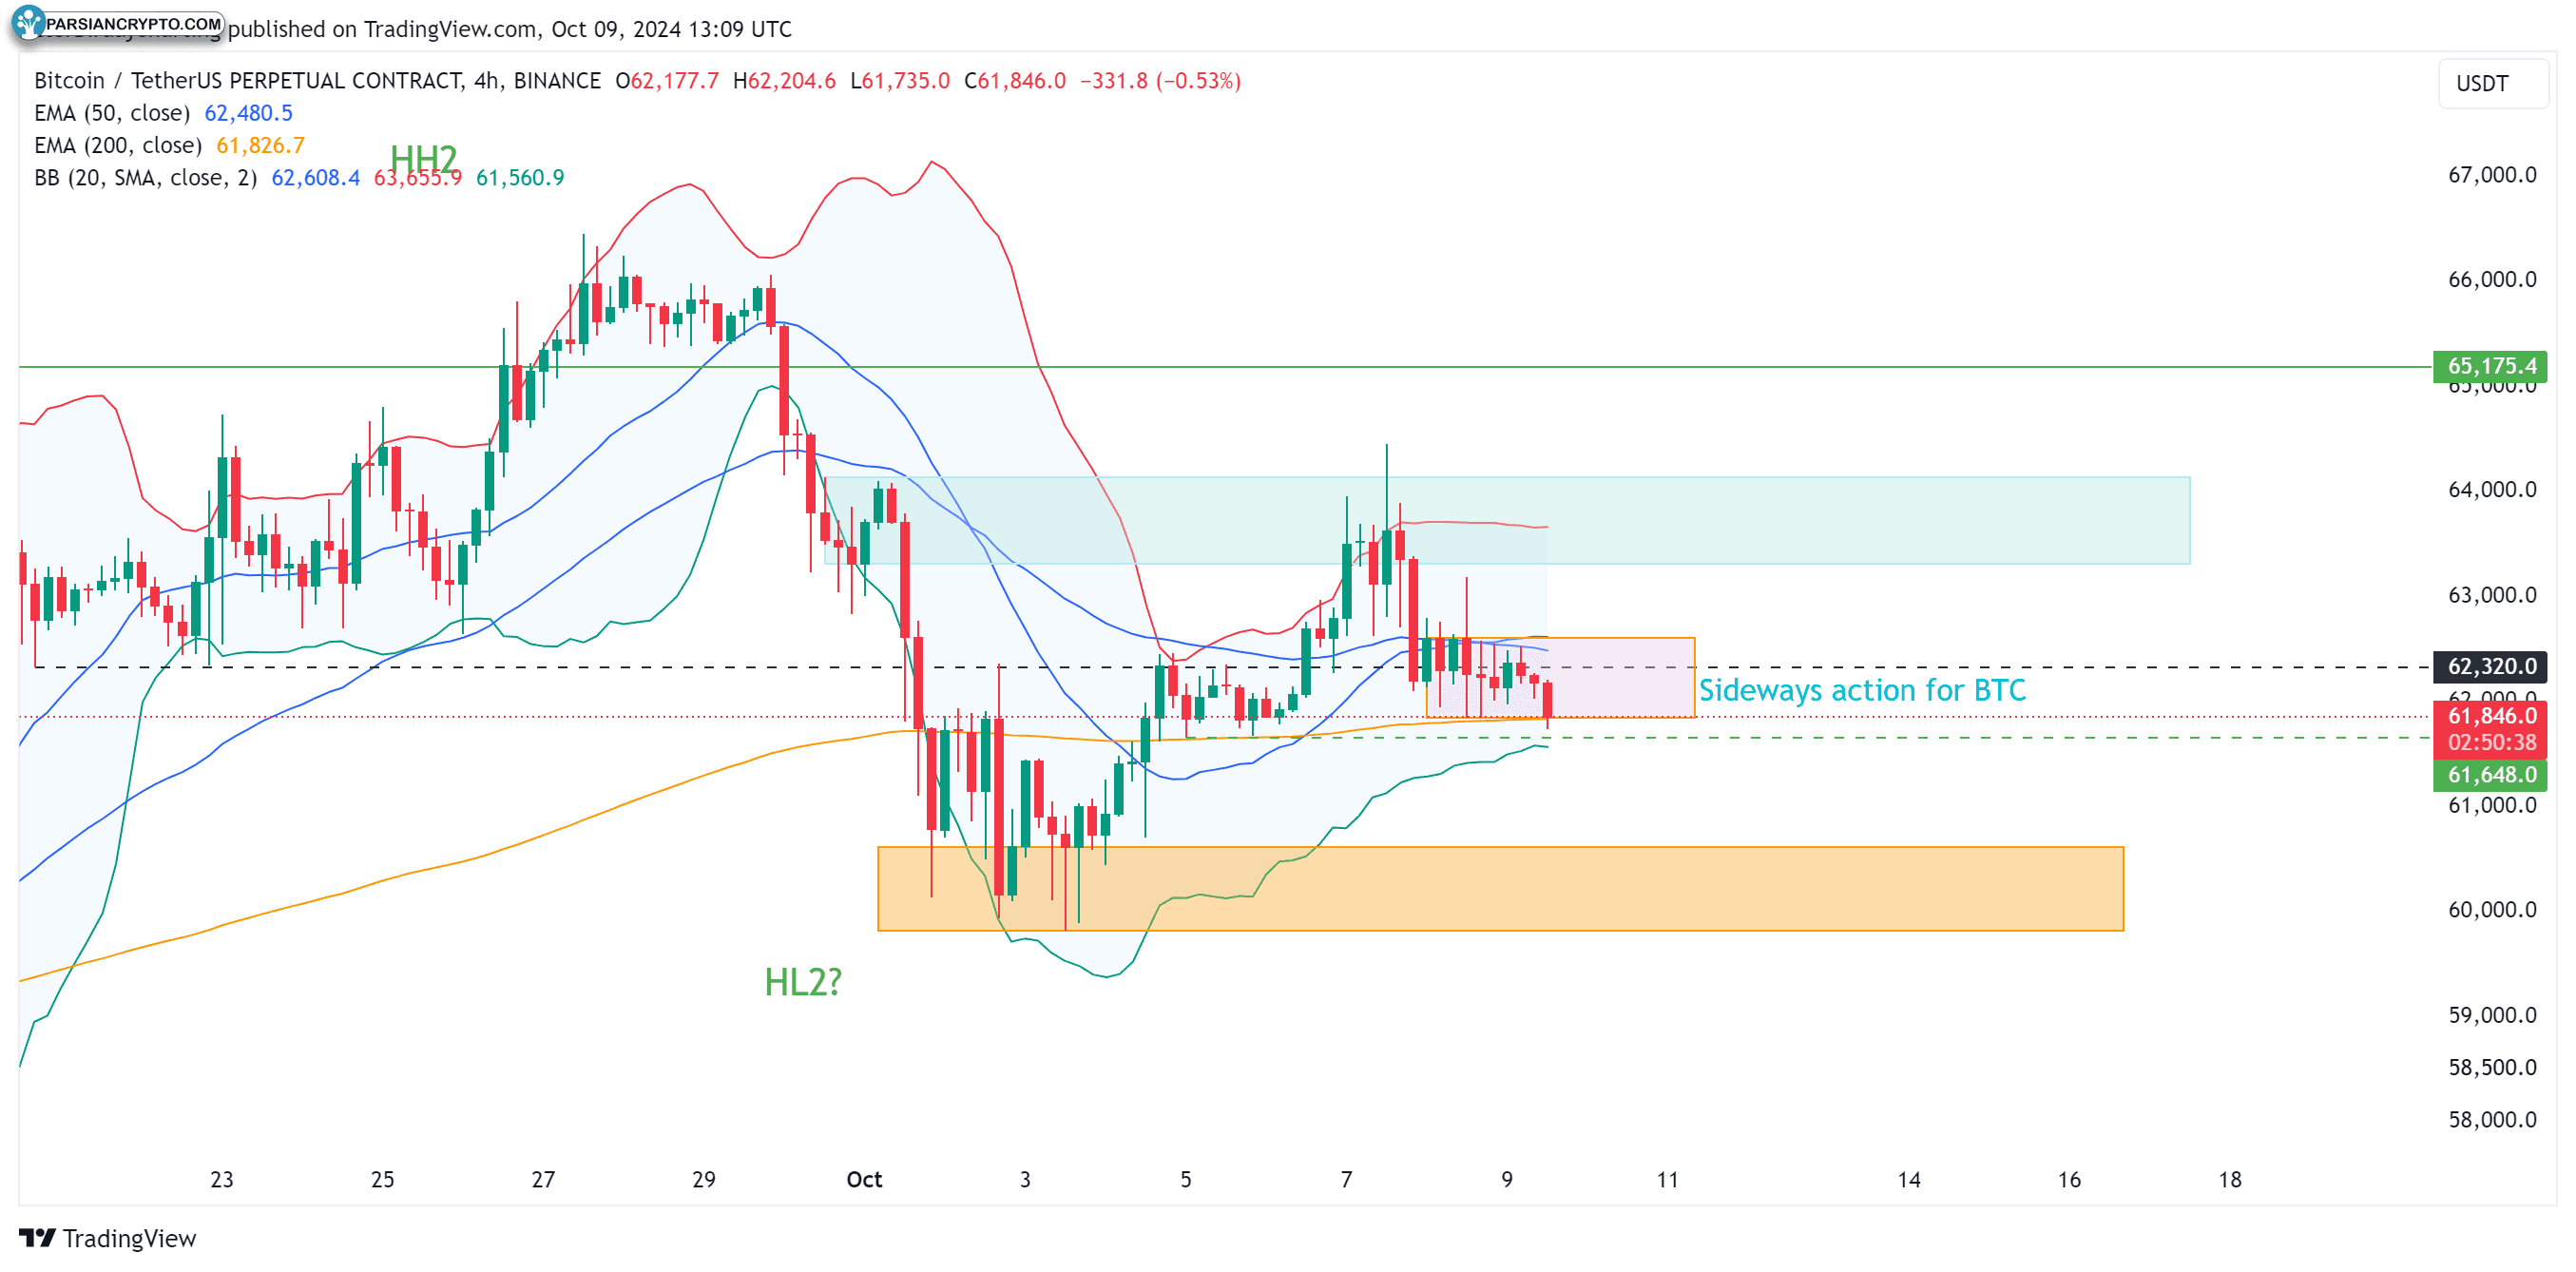Click the EMA 200 value 61,826.7
The image size is (2576, 1272).
[x=260, y=145]
